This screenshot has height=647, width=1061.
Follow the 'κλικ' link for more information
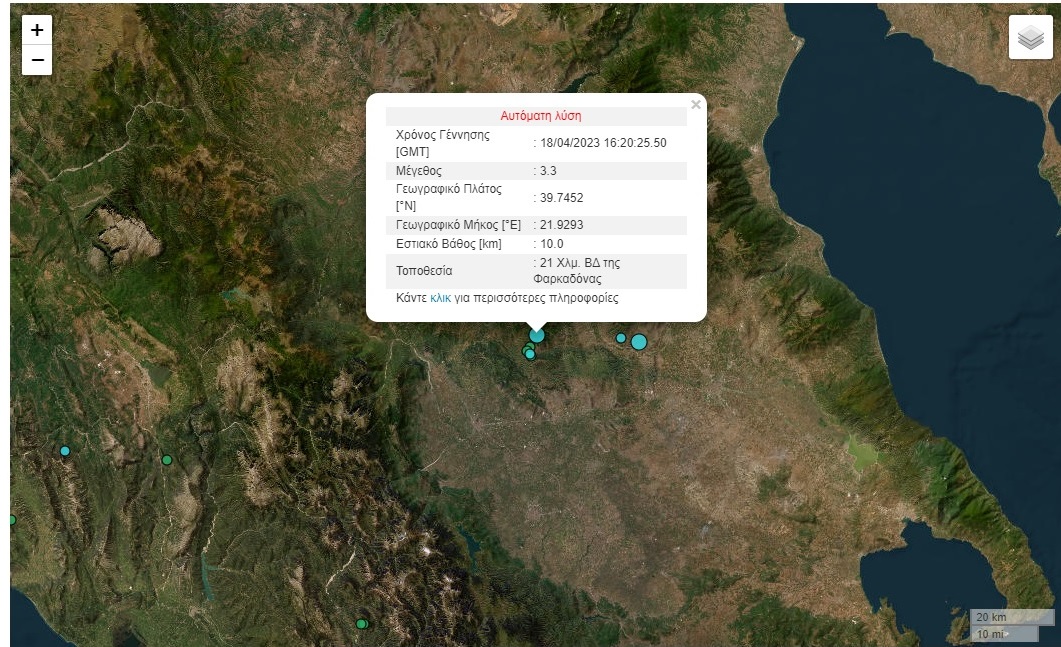click(440, 298)
